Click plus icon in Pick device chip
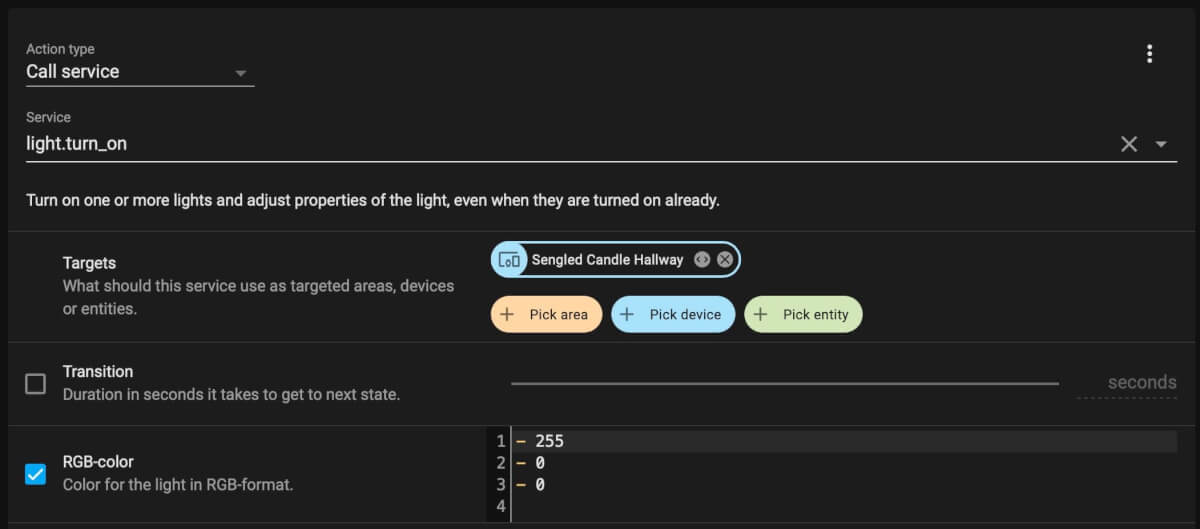Viewport: 1200px width, 529px height. point(627,314)
